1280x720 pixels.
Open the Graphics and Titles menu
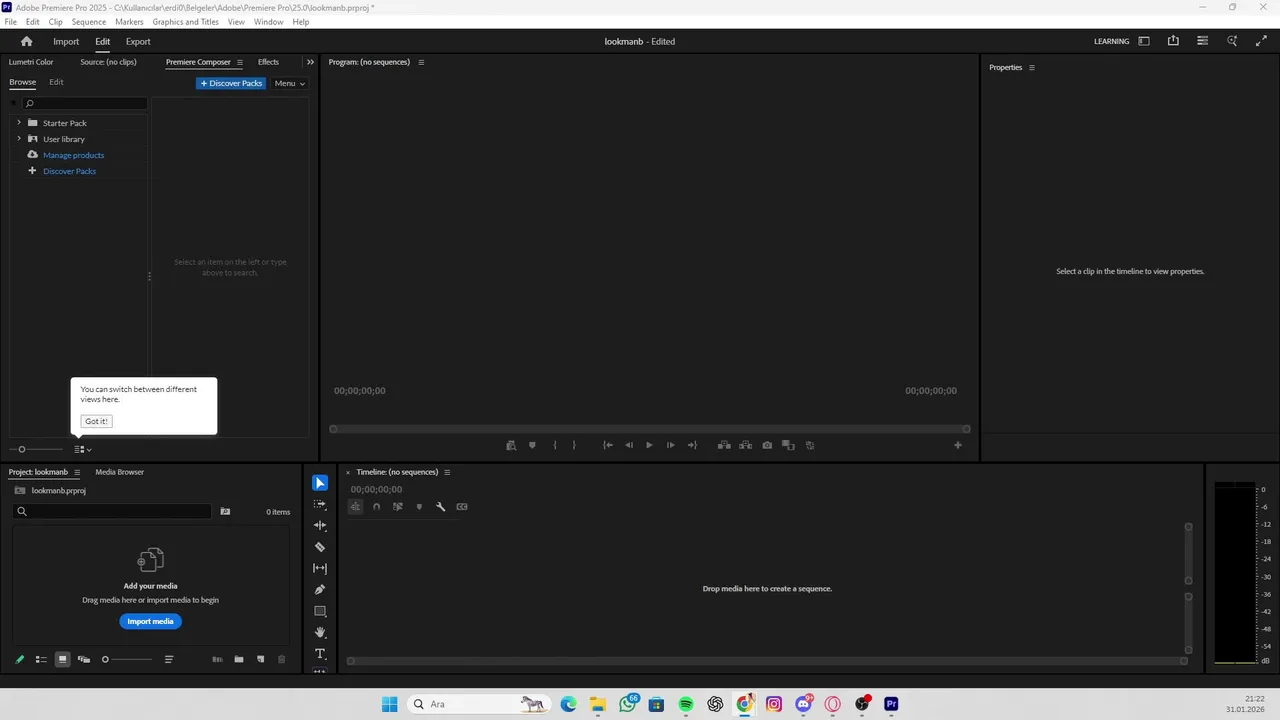tap(185, 22)
